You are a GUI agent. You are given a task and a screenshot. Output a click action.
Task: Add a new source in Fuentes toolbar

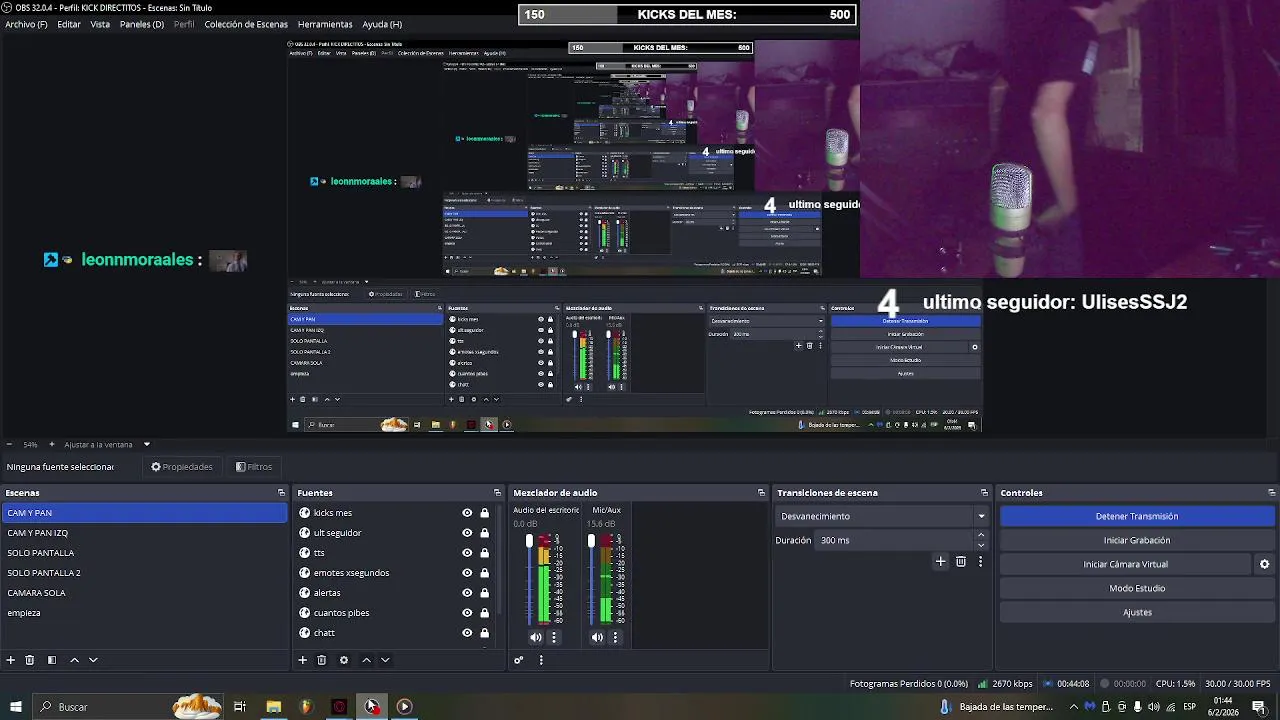302,660
